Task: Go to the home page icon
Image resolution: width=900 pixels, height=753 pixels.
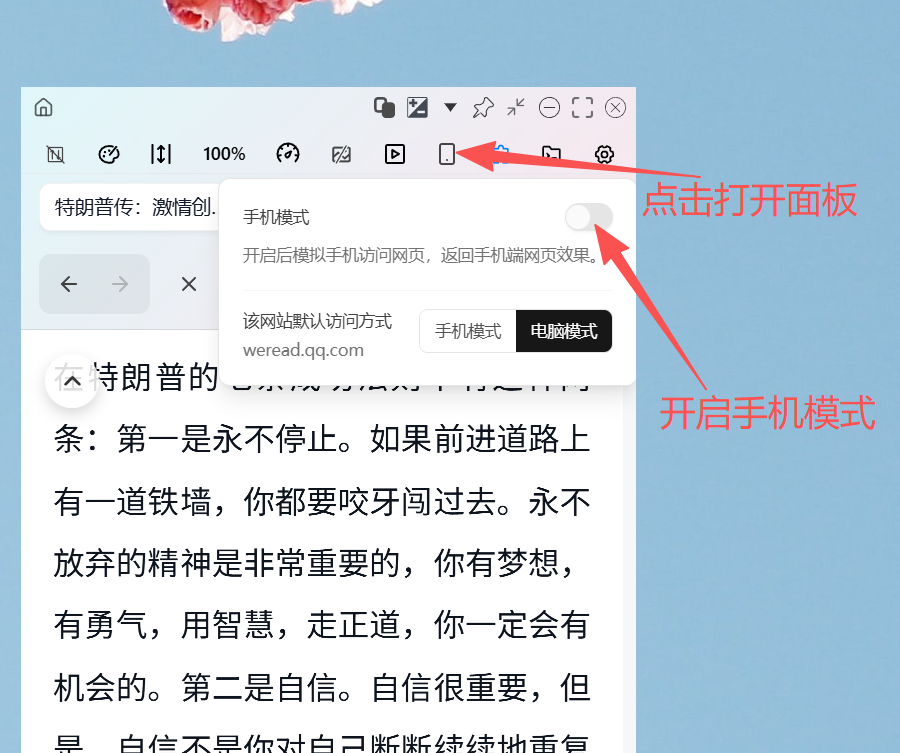Action: coord(44,107)
